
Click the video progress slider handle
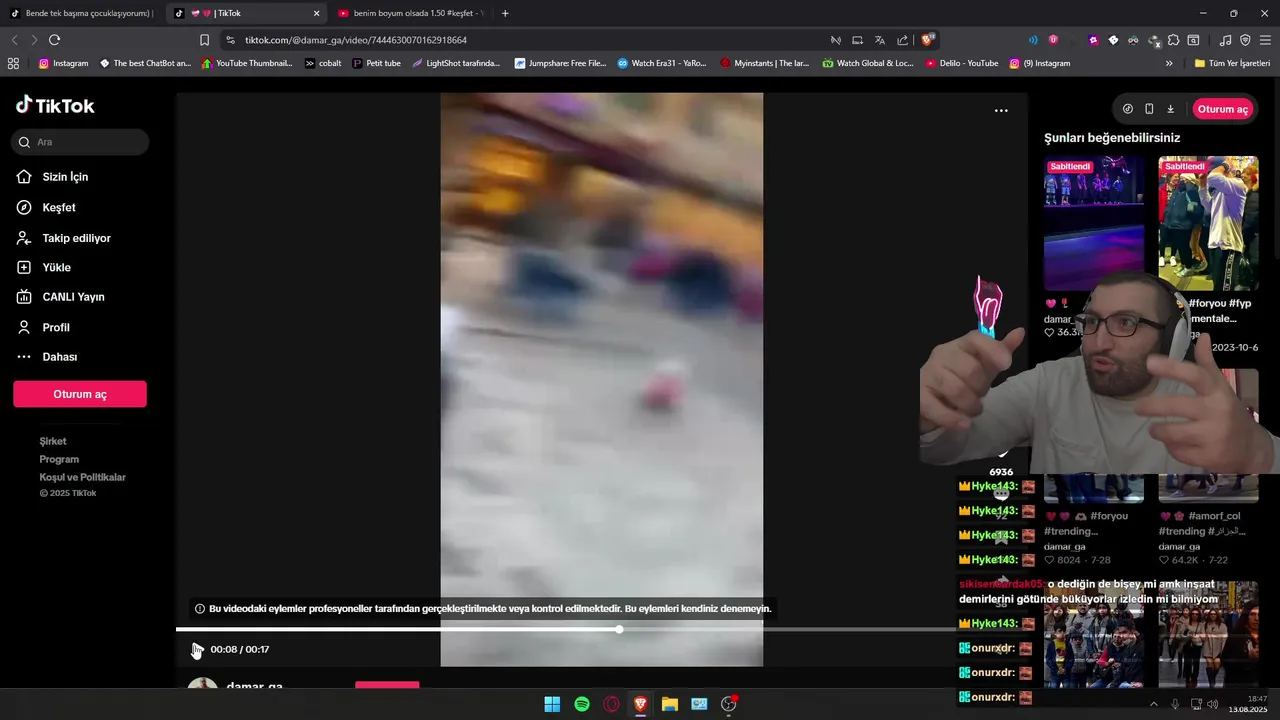pos(620,629)
